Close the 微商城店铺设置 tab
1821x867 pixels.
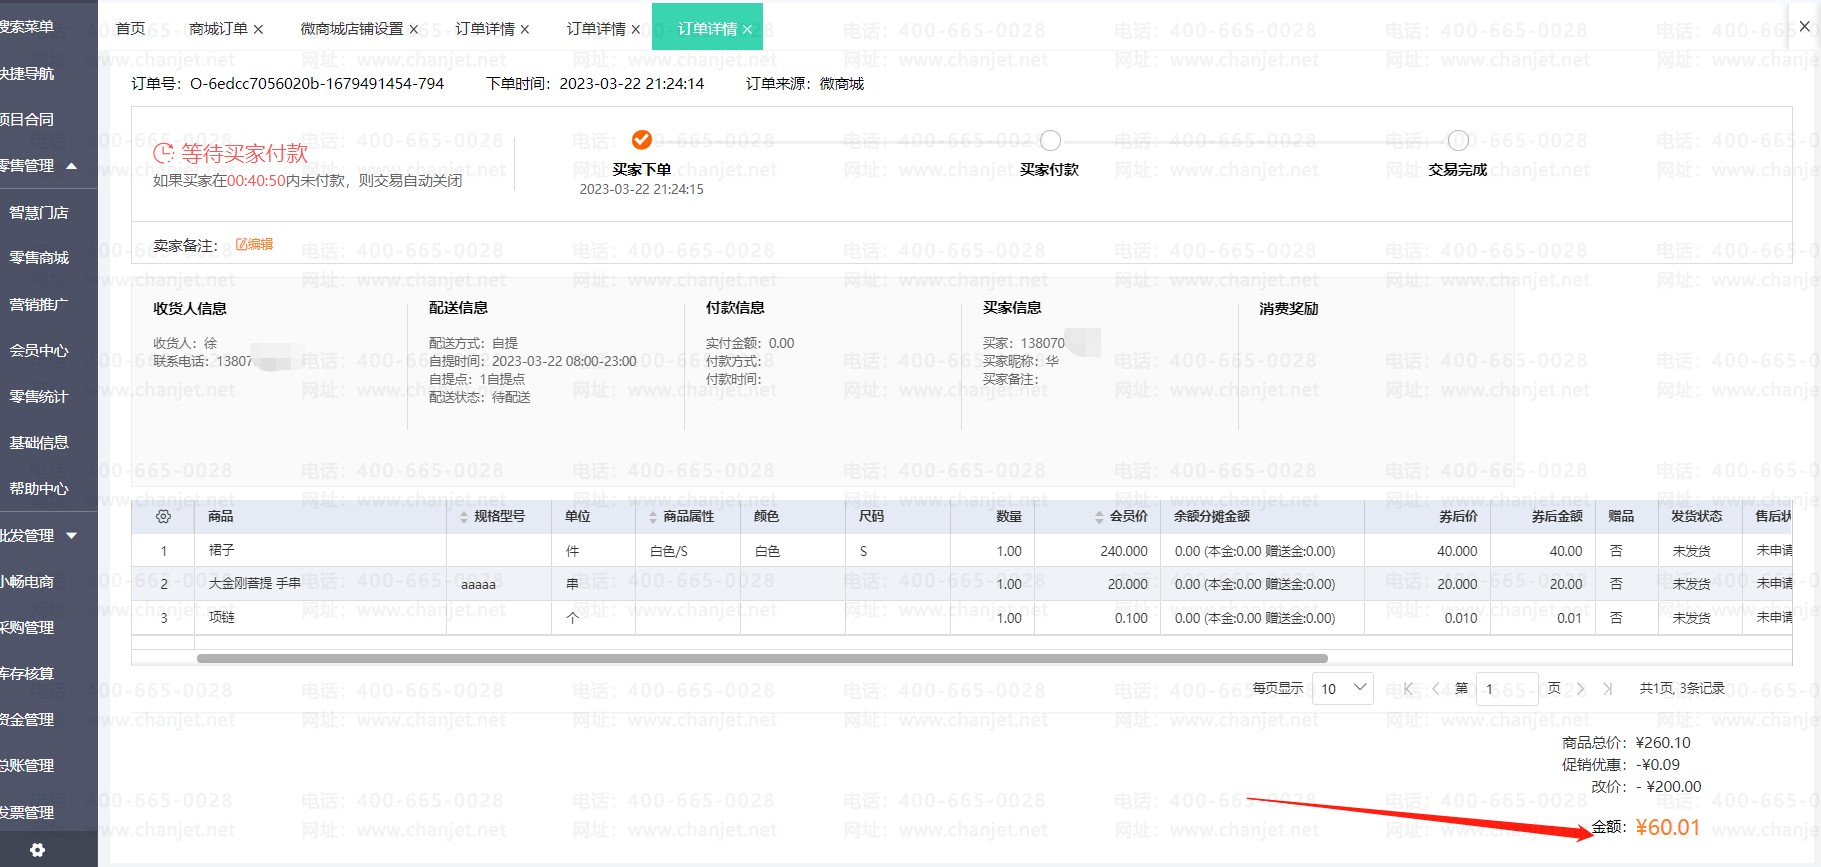tap(414, 30)
